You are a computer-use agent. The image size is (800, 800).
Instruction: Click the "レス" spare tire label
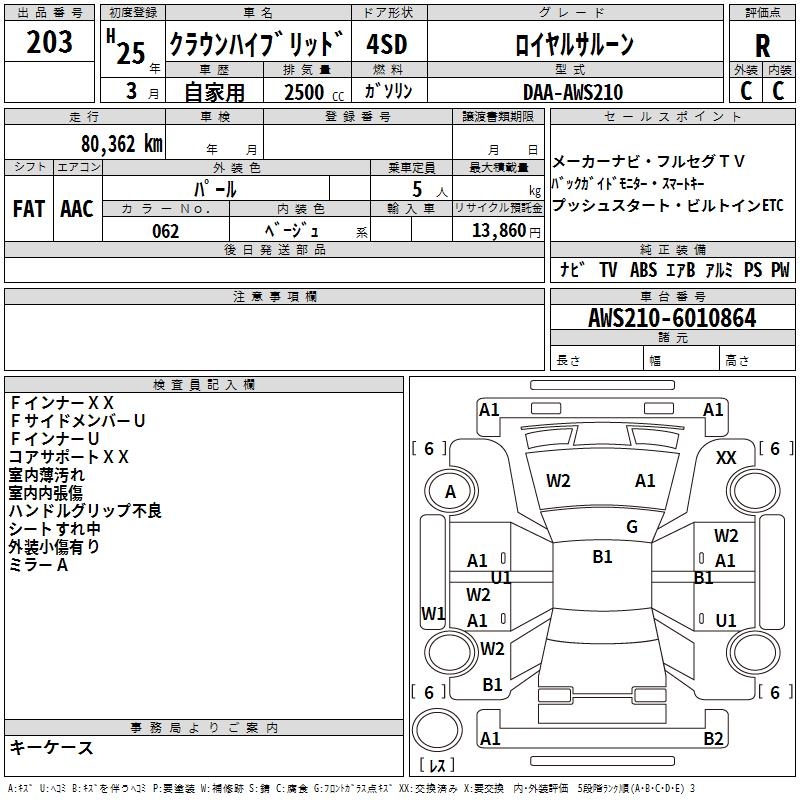tap(437, 765)
